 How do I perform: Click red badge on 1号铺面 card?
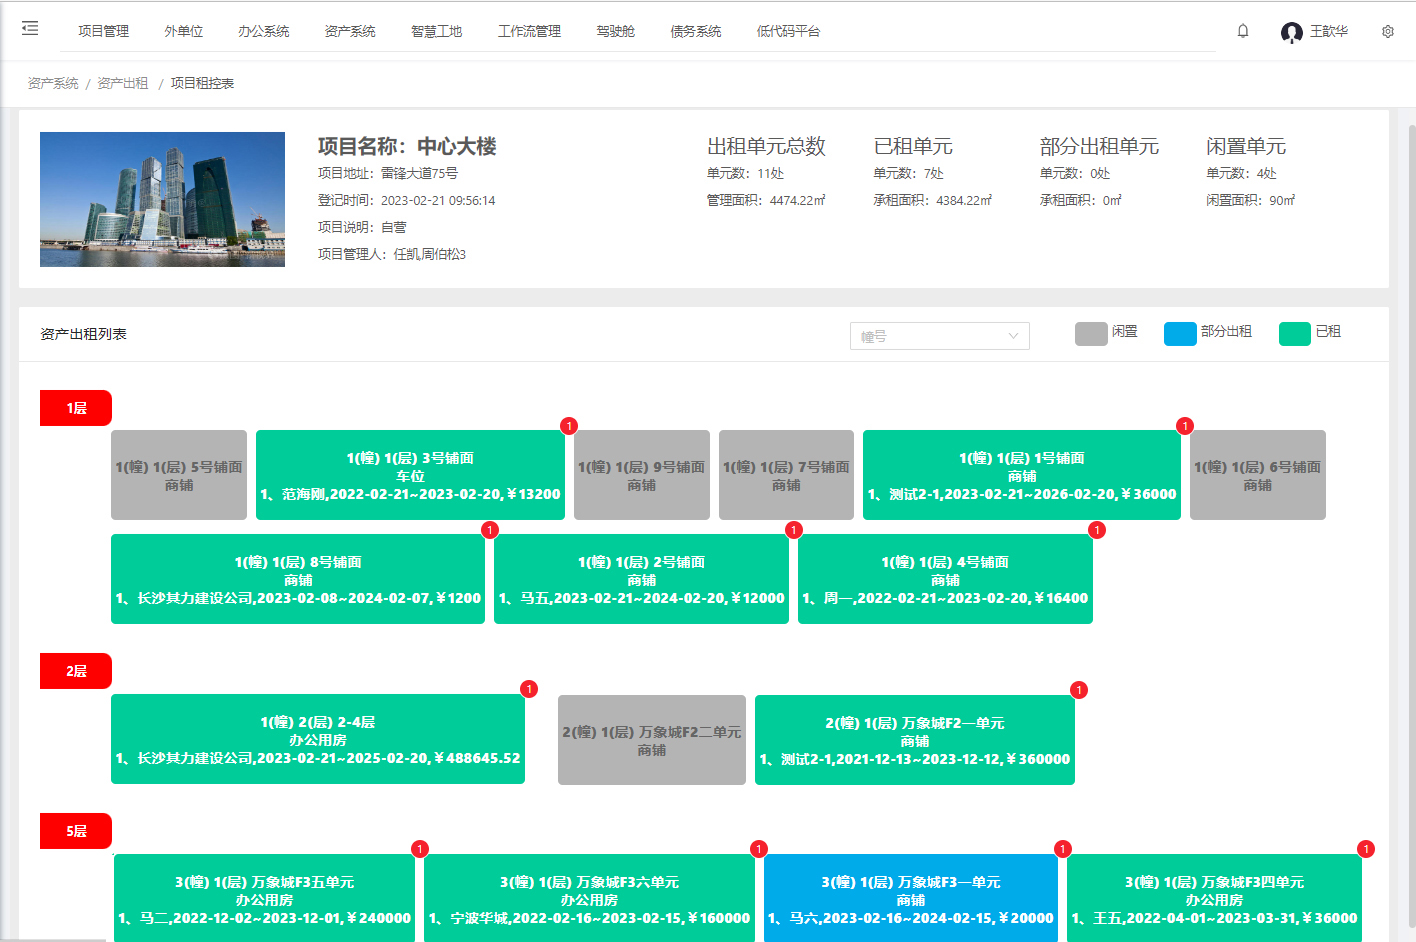pyautogui.click(x=1185, y=426)
